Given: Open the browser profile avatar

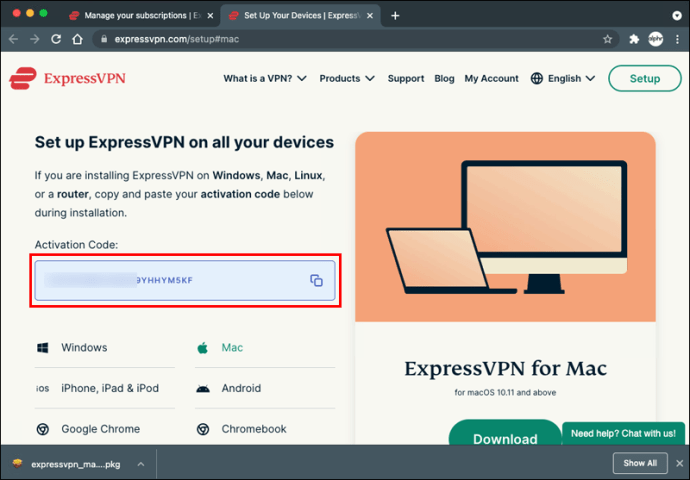Looking at the screenshot, I should pyautogui.click(x=655, y=39).
